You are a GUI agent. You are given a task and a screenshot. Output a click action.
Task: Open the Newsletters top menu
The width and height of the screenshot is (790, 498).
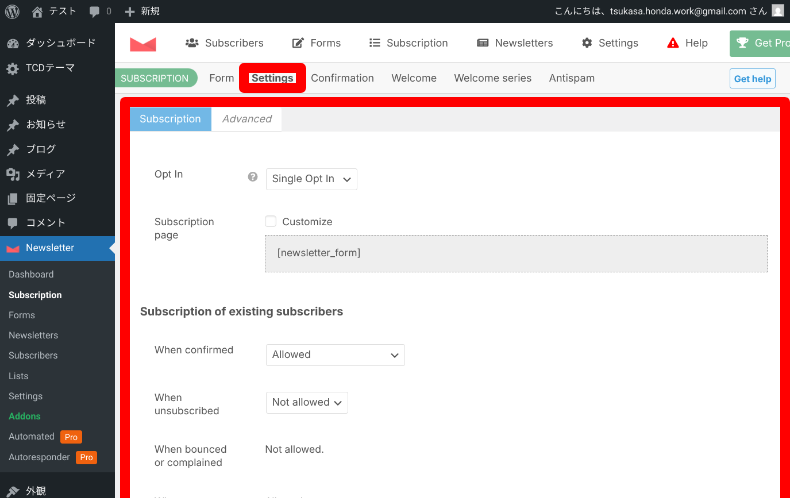(515, 43)
